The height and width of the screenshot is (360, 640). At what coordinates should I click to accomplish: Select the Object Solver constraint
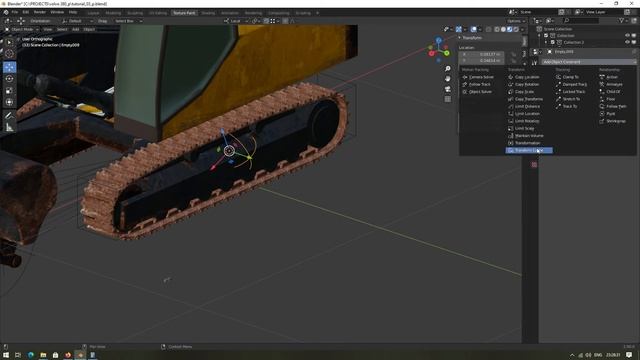pyautogui.click(x=477, y=92)
